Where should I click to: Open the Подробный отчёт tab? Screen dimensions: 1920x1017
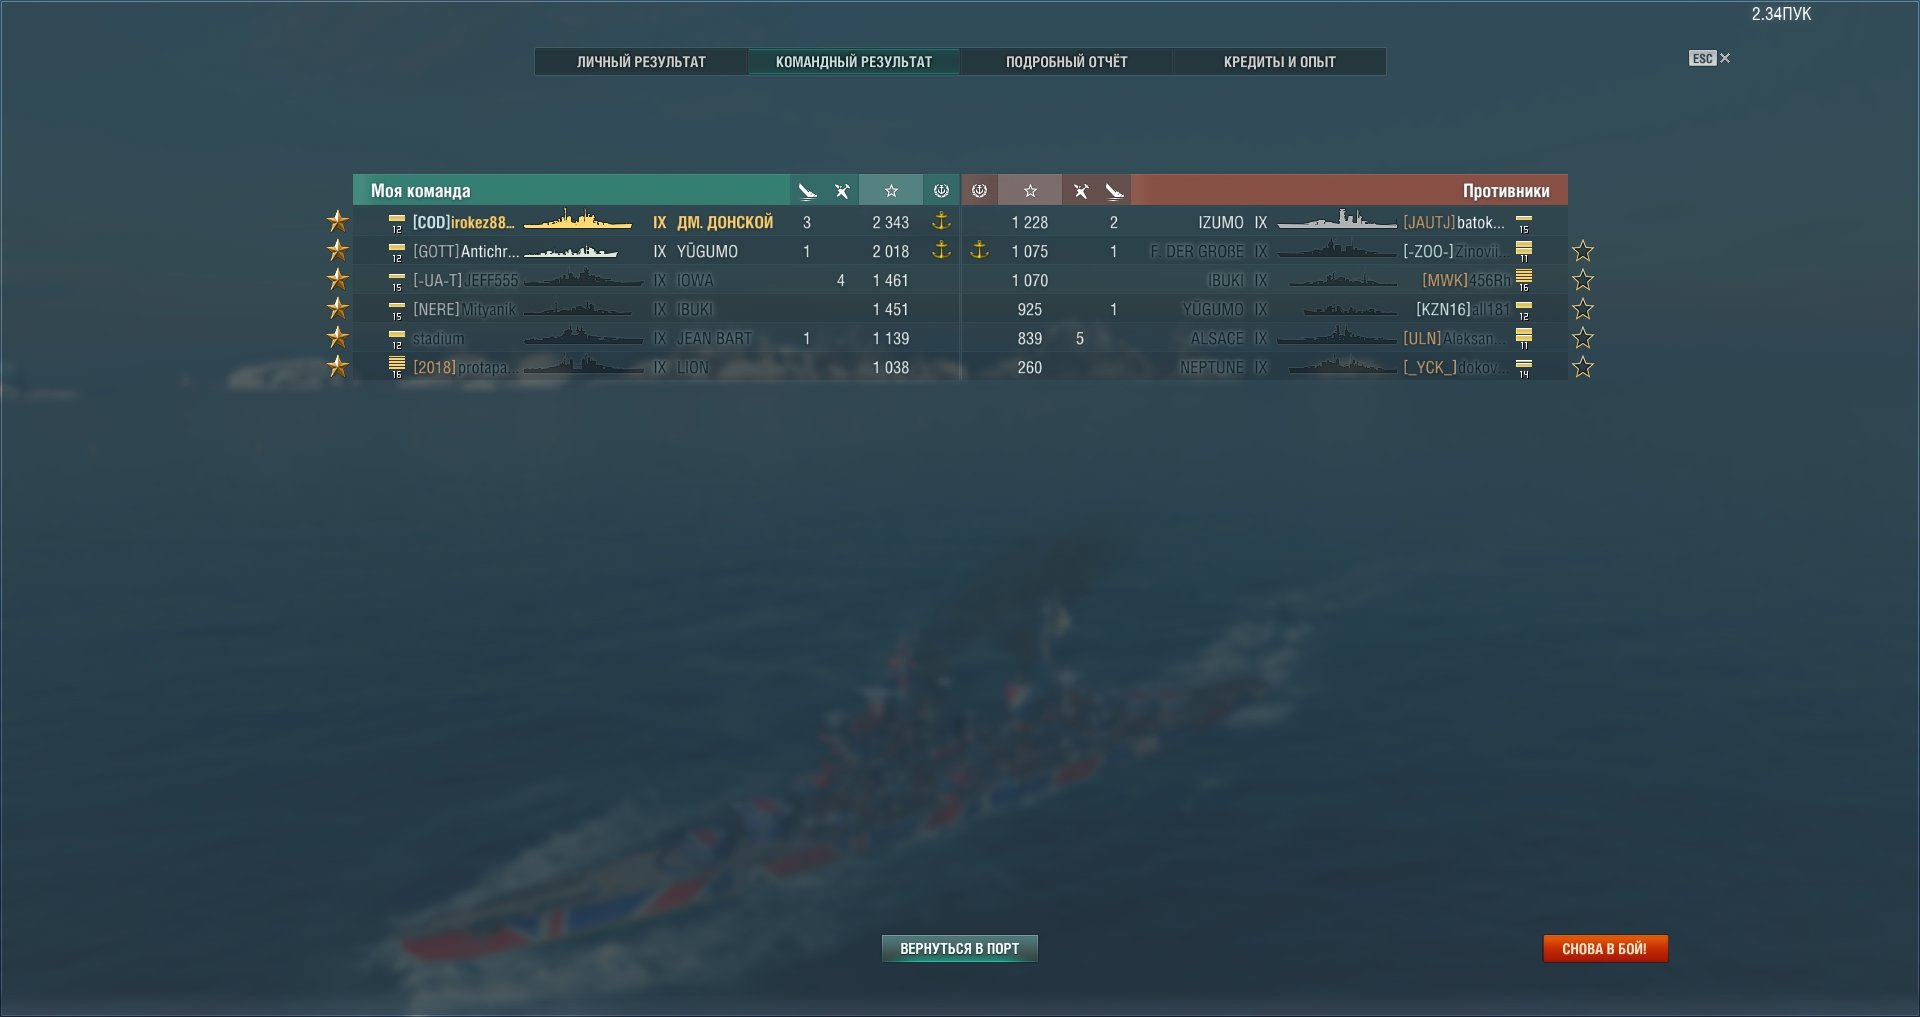tap(1066, 62)
